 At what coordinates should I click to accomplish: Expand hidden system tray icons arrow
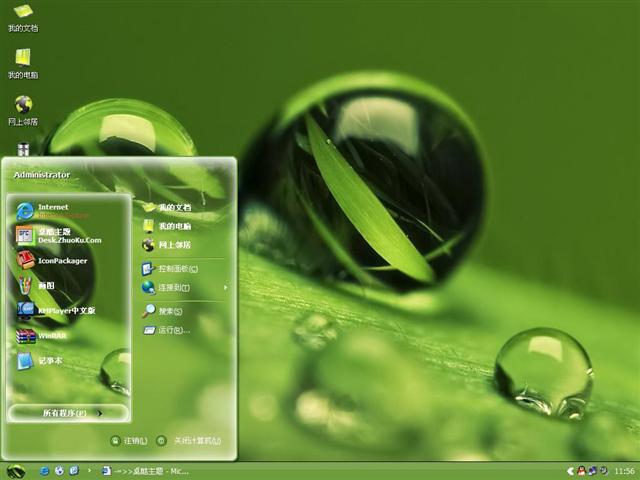tap(570, 471)
